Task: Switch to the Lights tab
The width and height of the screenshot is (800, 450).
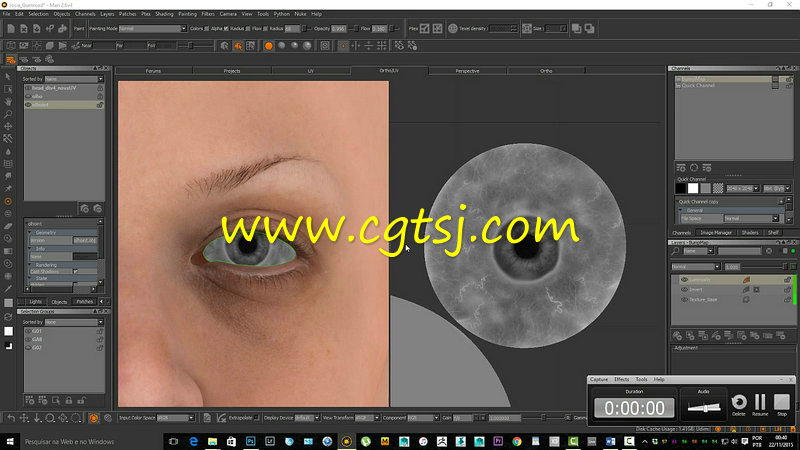Action: point(35,302)
